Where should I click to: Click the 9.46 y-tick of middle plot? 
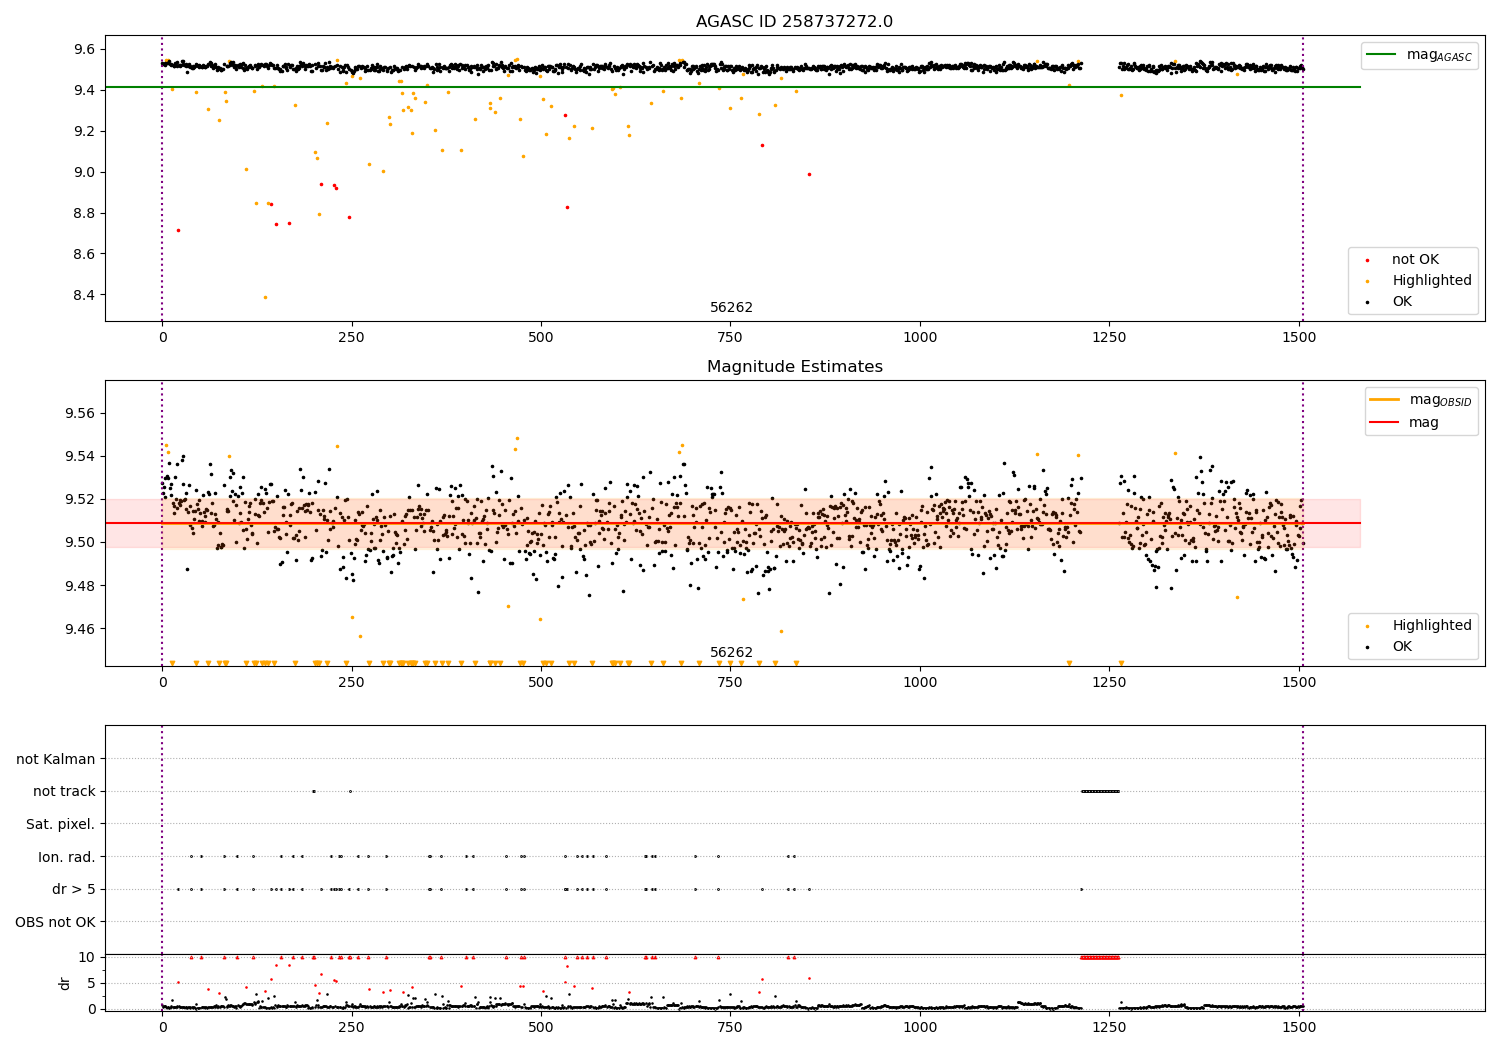click(81, 629)
